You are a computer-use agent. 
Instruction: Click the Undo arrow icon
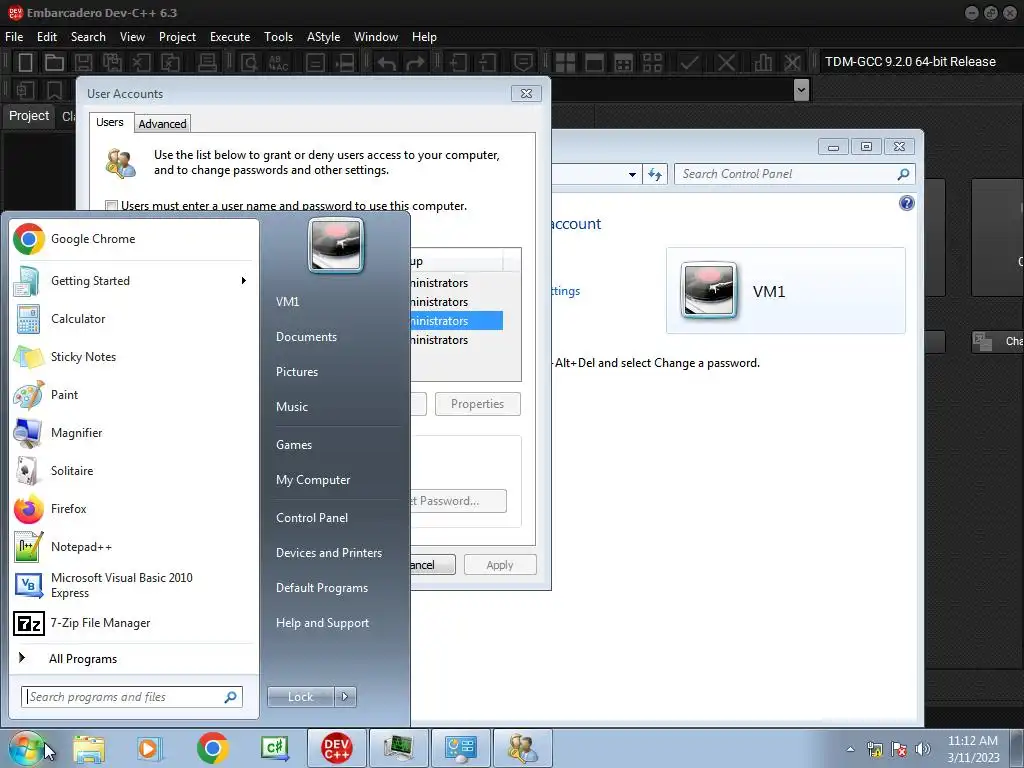point(387,63)
